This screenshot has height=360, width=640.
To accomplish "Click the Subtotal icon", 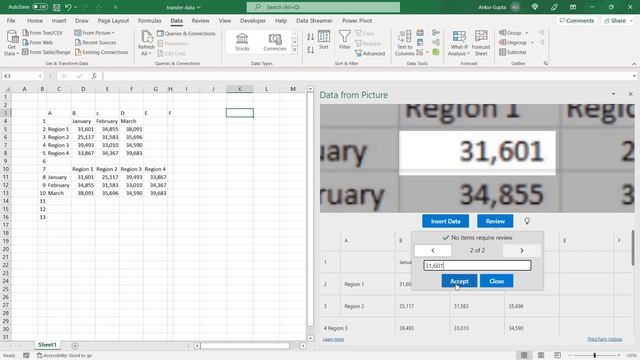I will point(503,52).
